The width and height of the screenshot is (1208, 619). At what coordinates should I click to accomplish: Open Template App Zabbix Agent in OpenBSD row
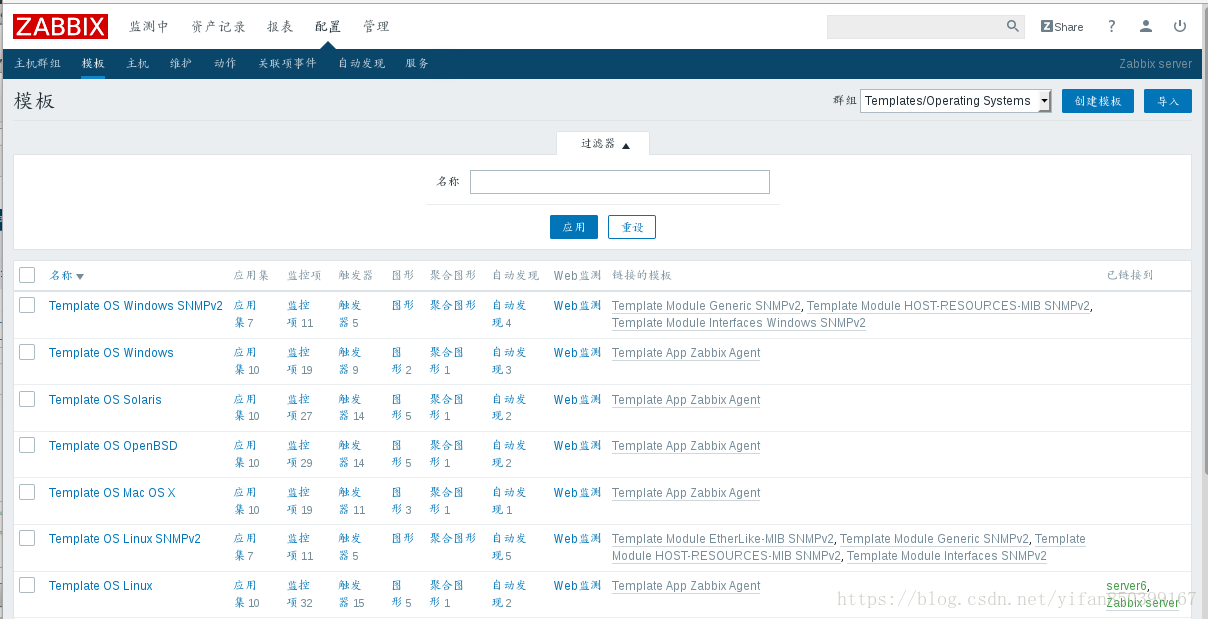click(x=686, y=446)
